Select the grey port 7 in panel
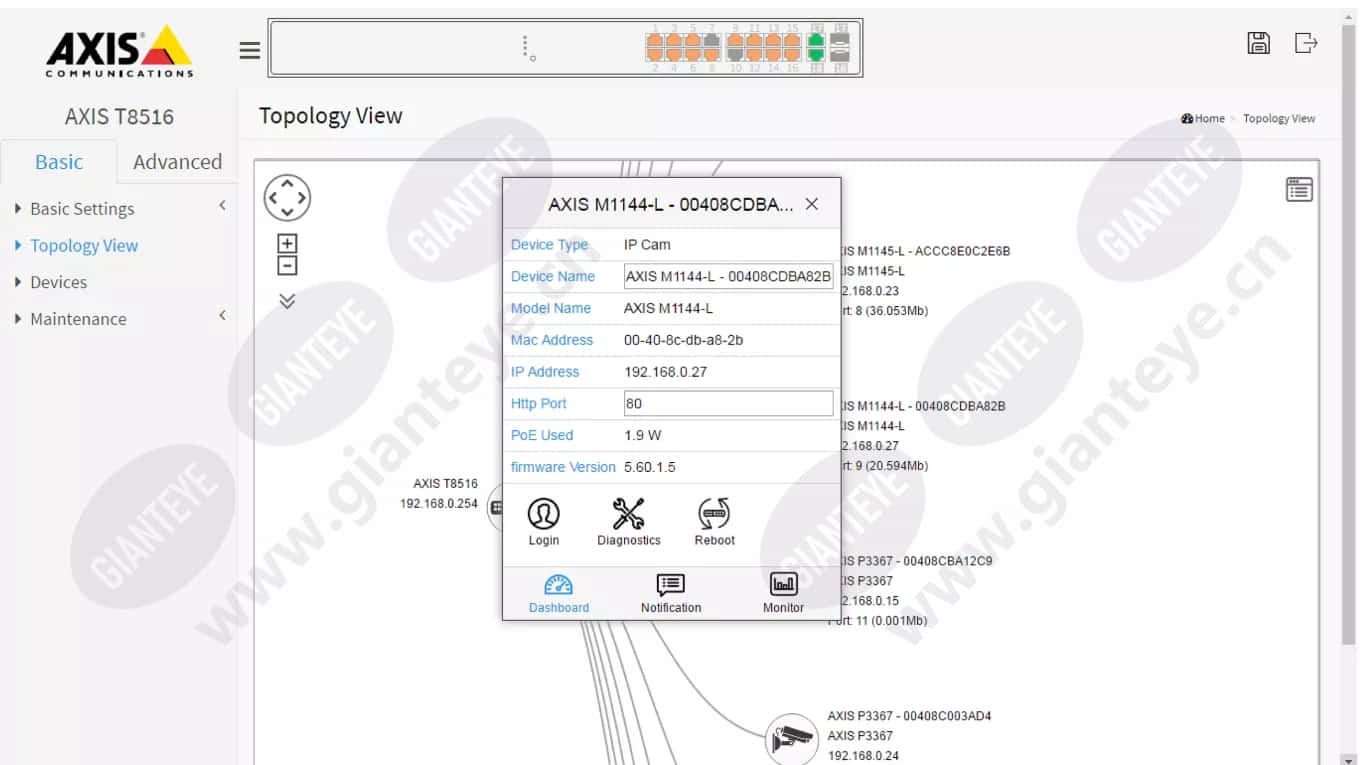The width and height of the screenshot is (1360, 765). [x=712, y=40]
